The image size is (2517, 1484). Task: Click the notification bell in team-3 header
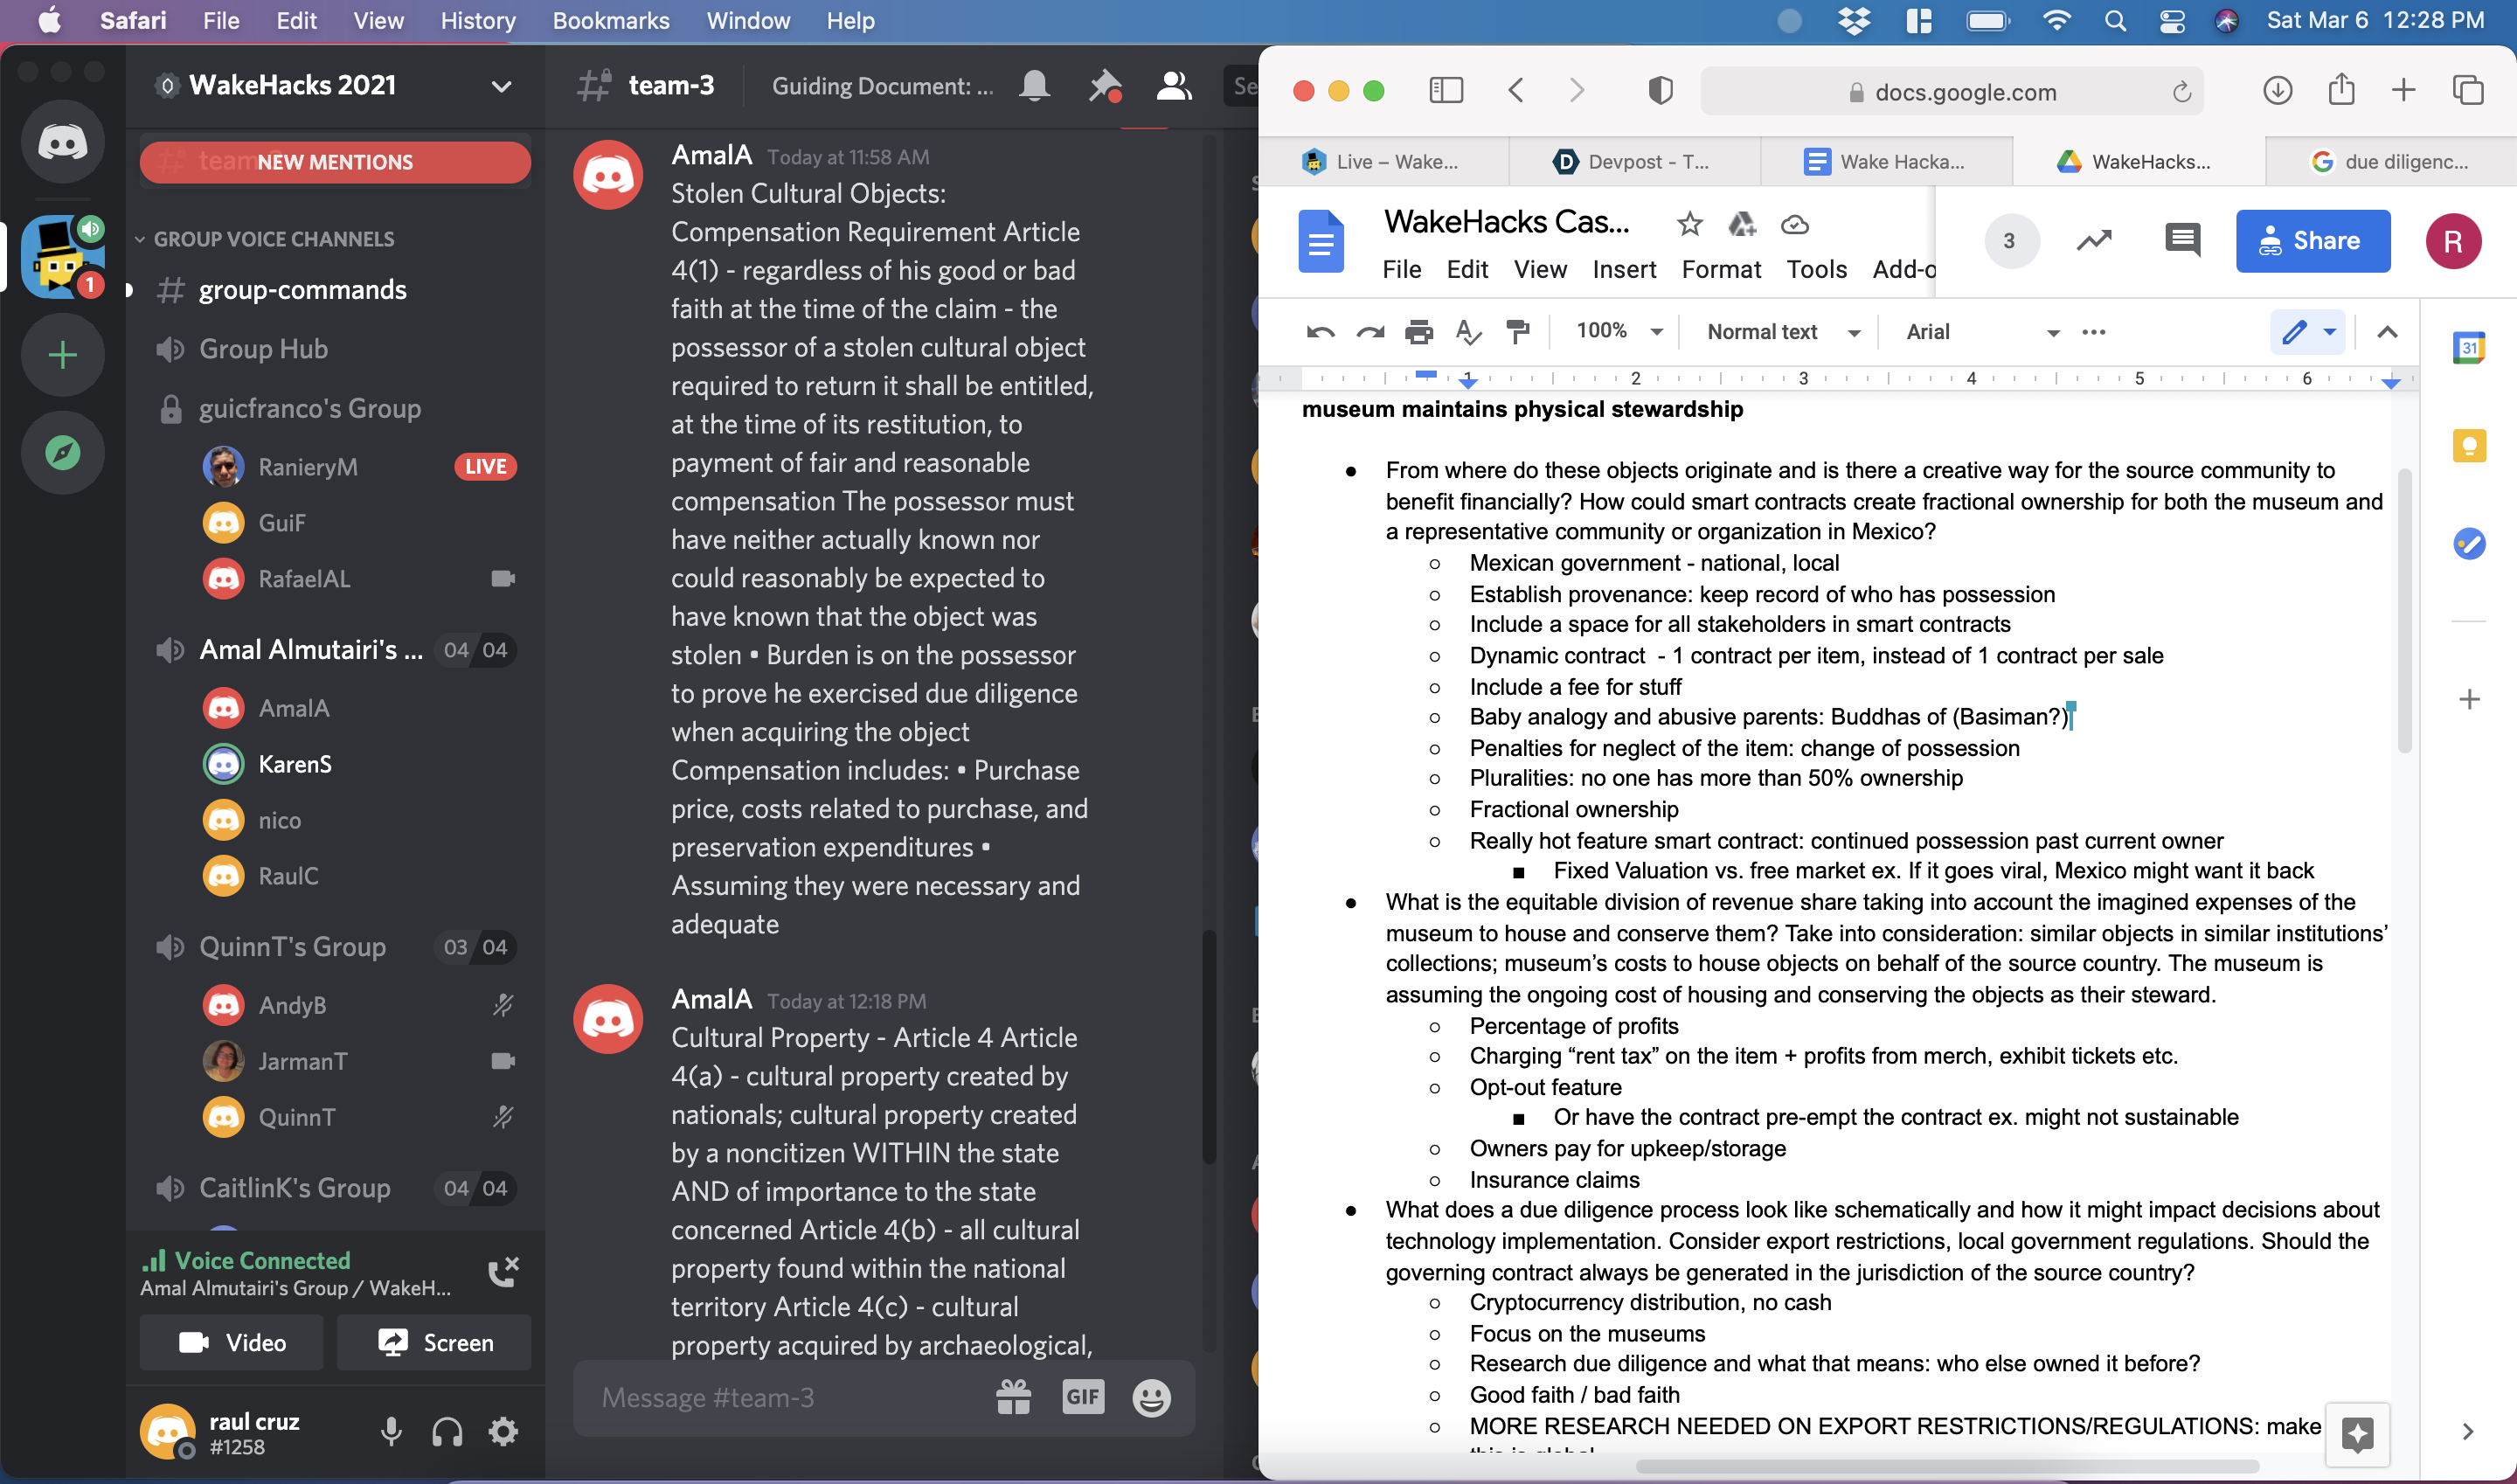[1034, 87]
